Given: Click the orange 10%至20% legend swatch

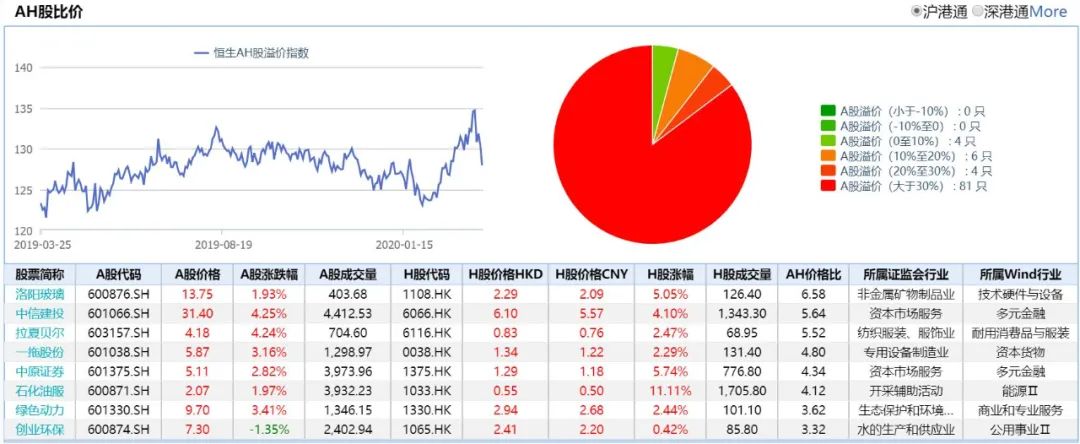Looking at the screenshot, I should (828, 156).
